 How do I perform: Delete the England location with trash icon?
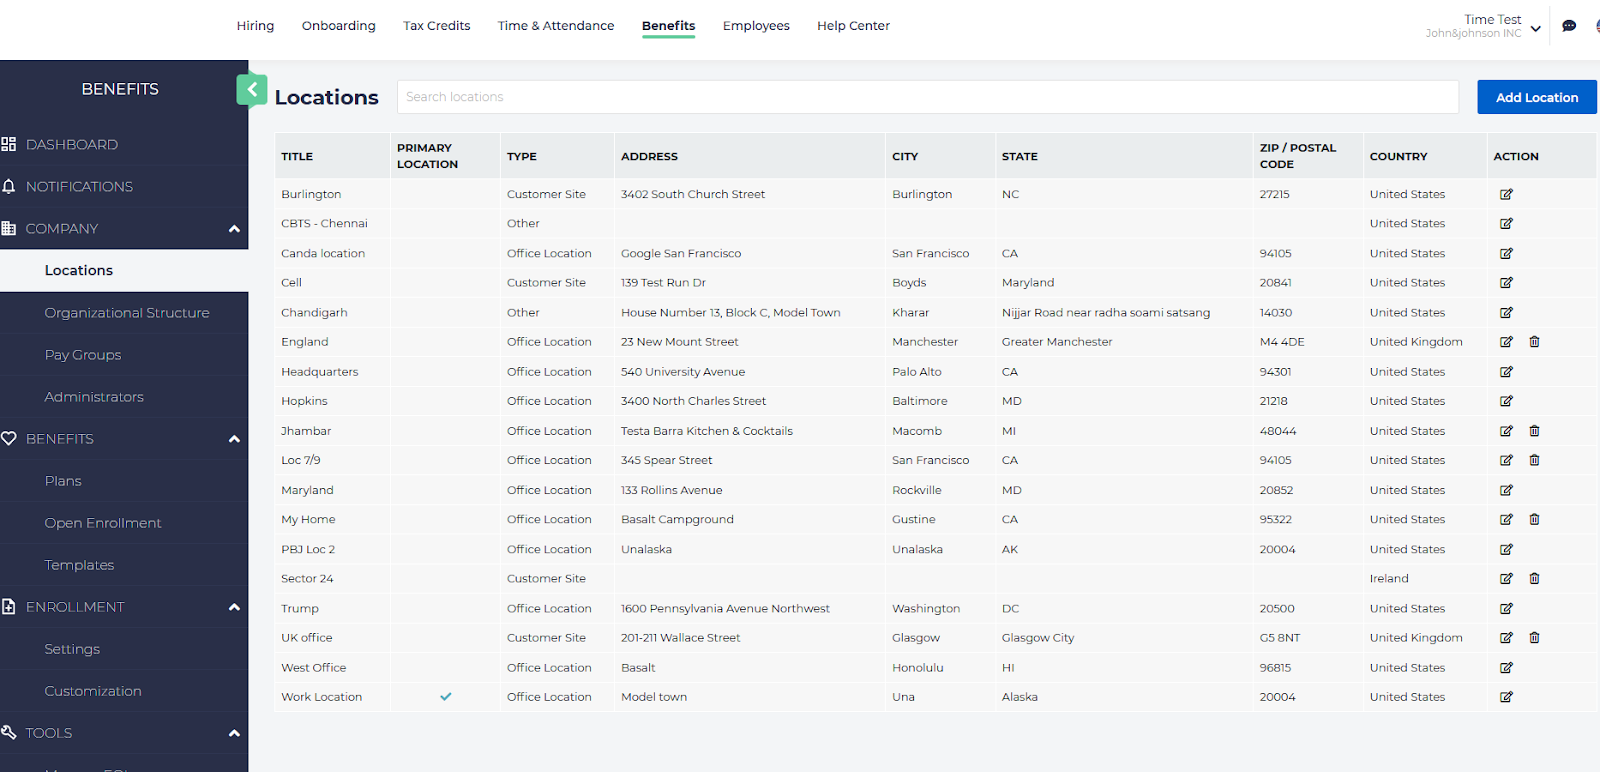[x=1534, y=342]
